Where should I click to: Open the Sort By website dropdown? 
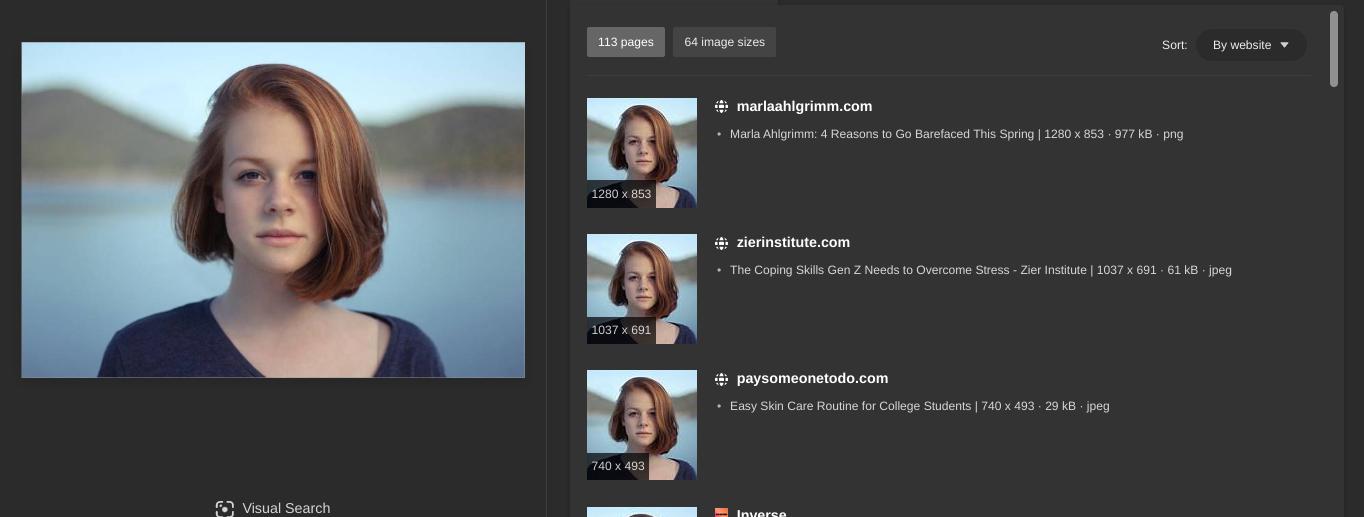pos(1250,45)
